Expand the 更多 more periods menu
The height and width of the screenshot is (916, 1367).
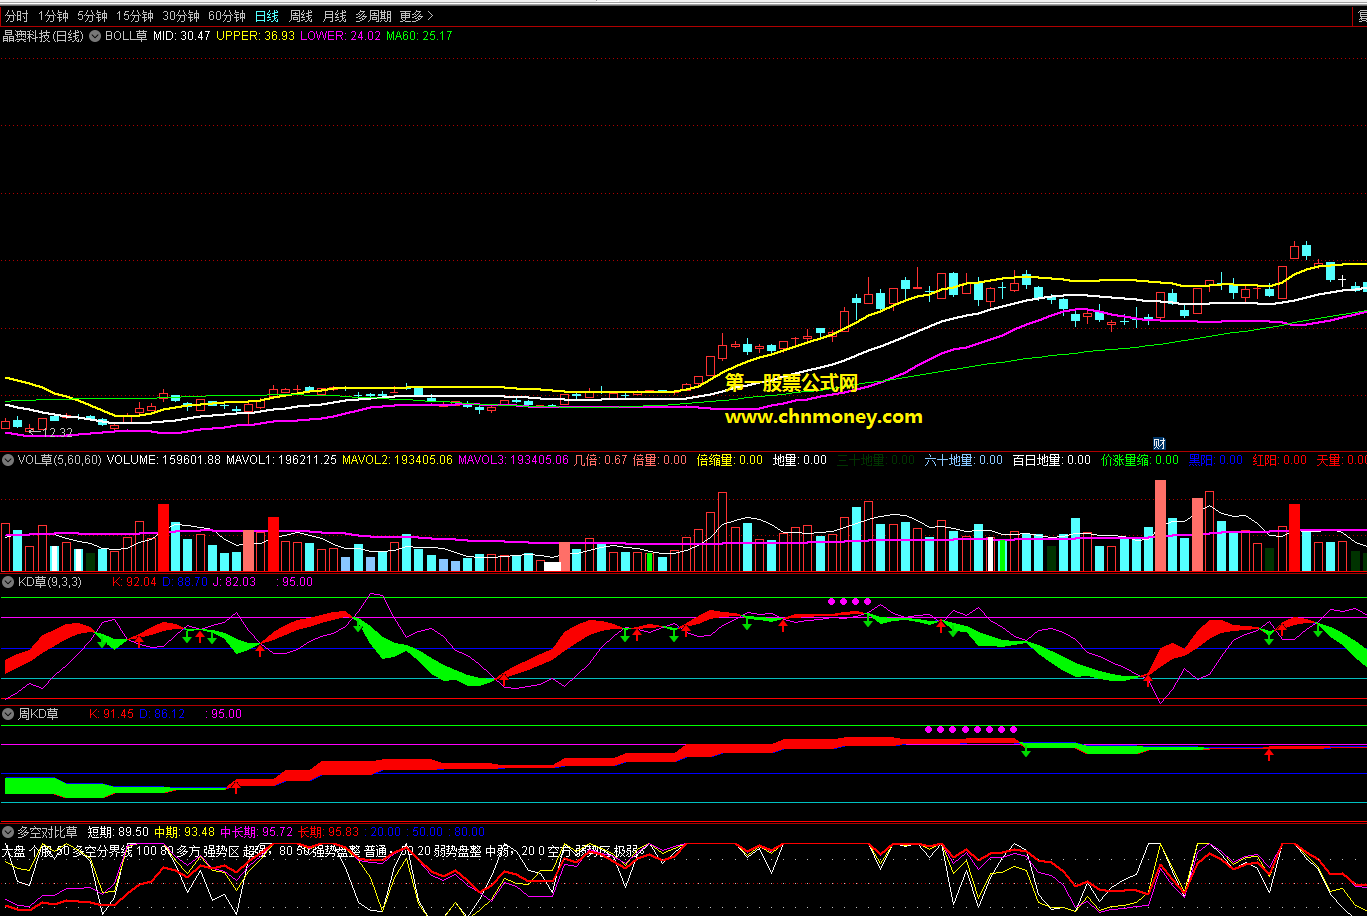click(416, 16)
